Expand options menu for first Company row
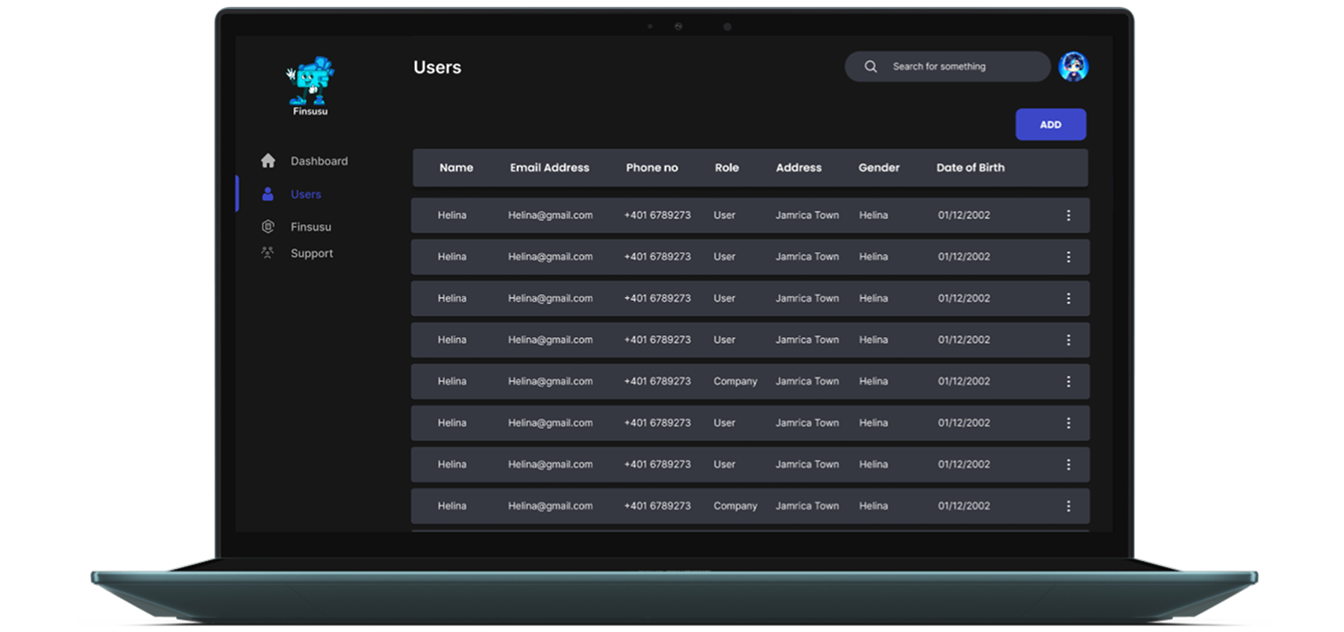Screen dimensions: 1344x632 (x=1068, y=381)
